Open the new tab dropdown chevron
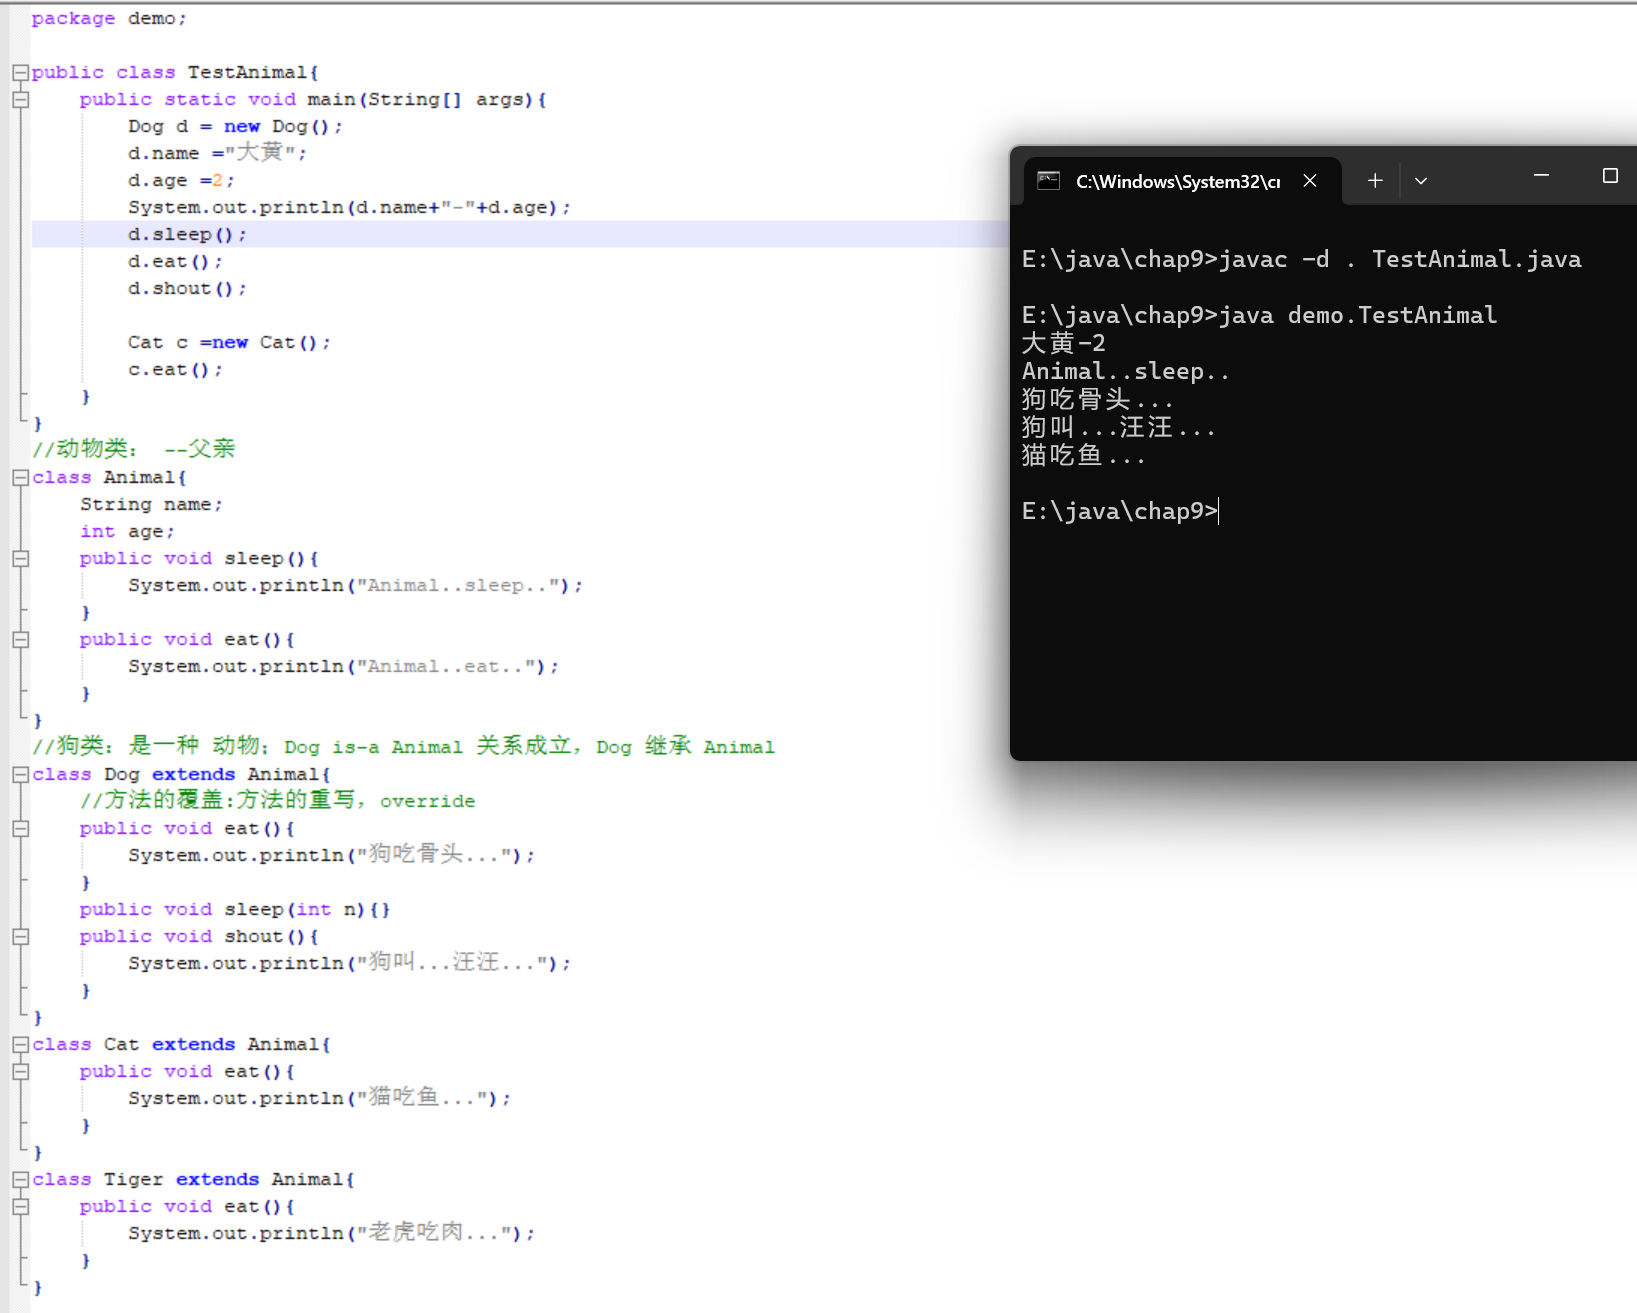Image resolution: width=1637 pixels, height=1313 pixels. (1420, 180)
